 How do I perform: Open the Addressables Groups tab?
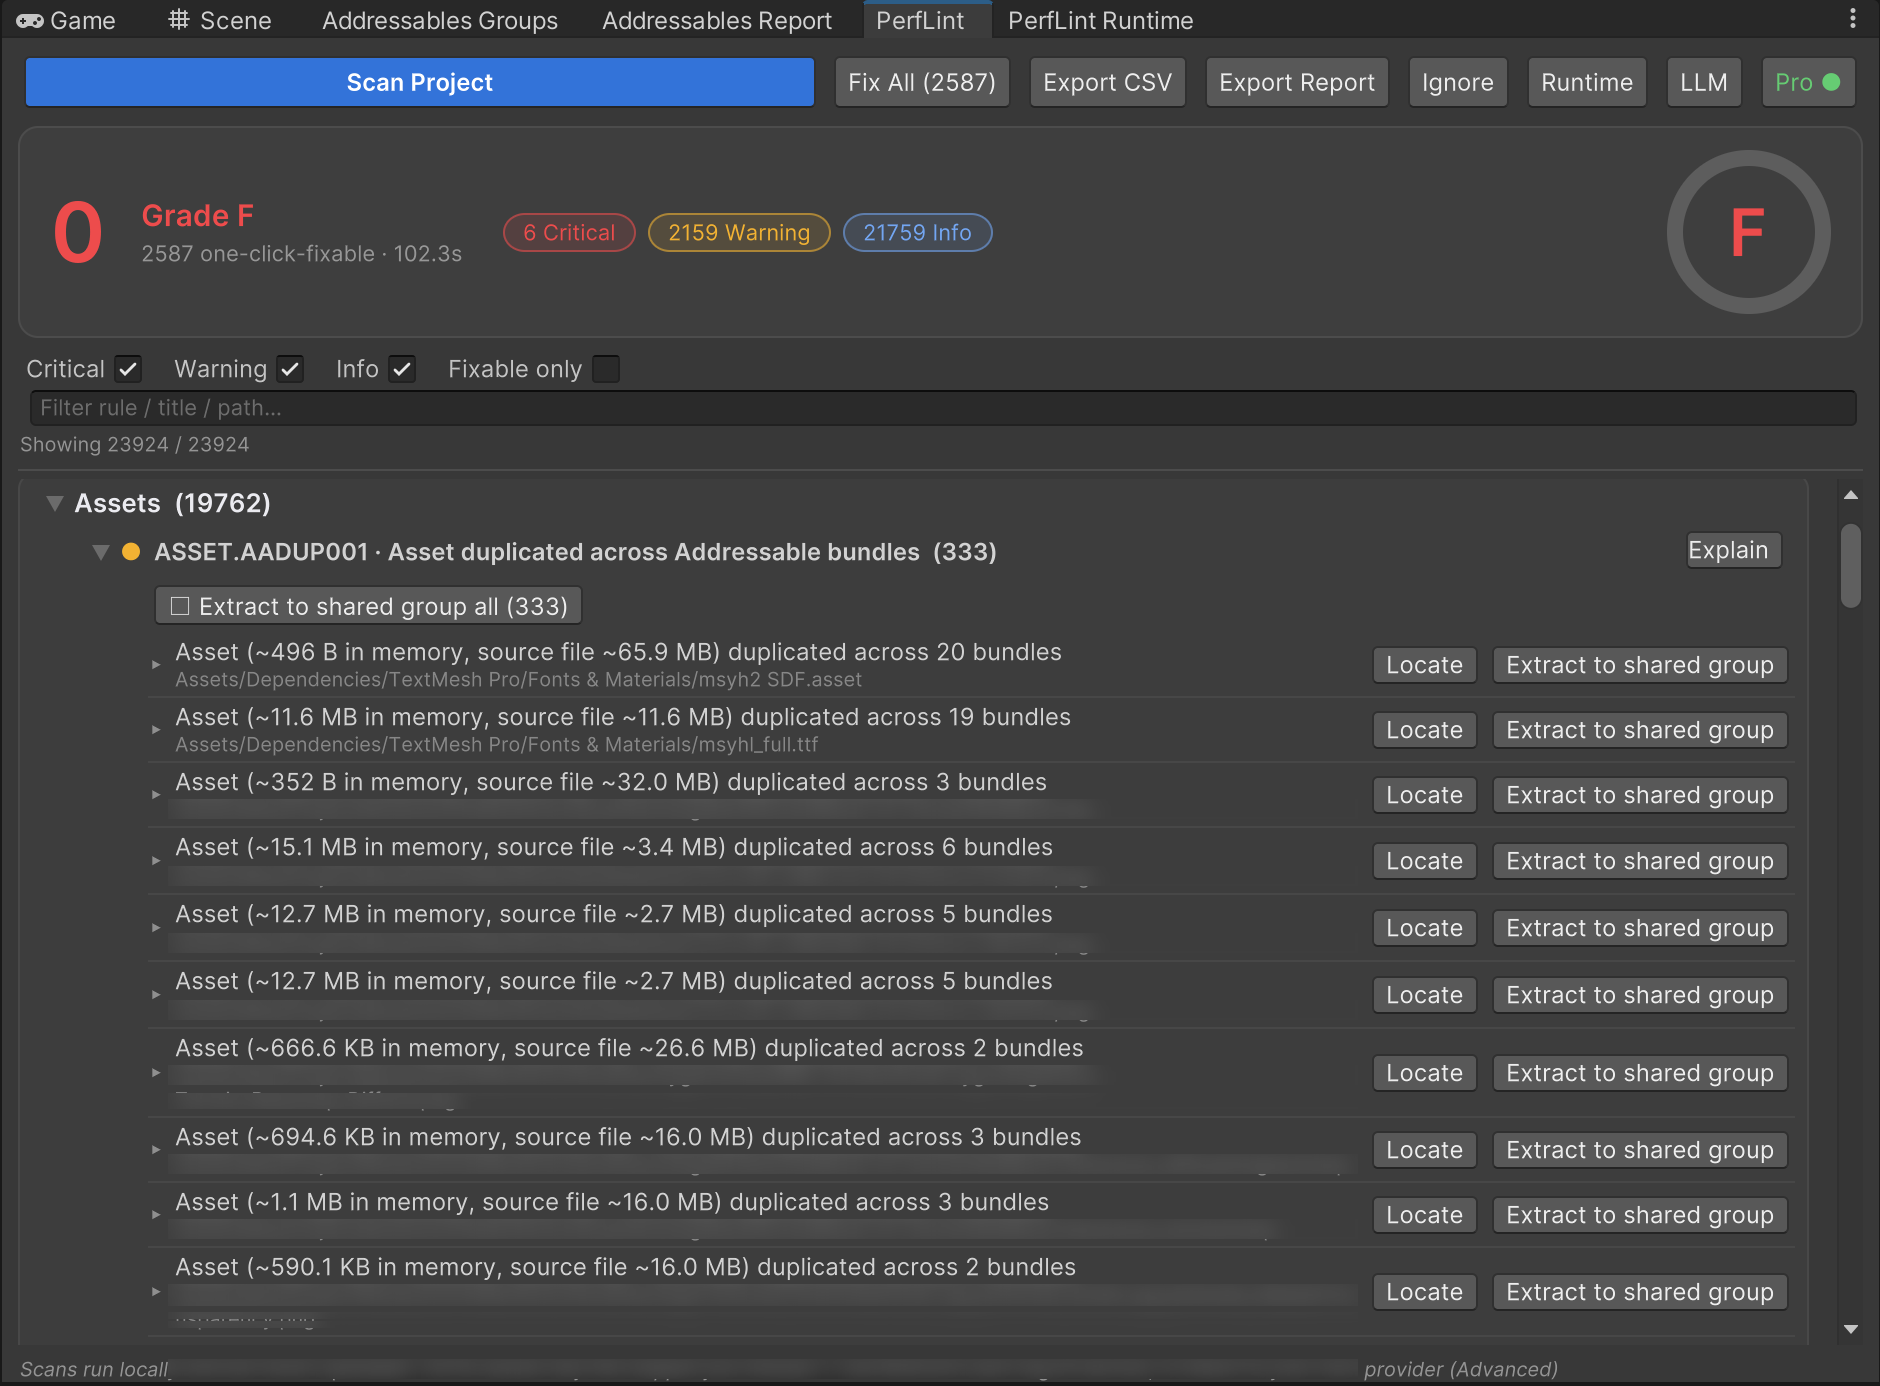(x=440, y=20)
